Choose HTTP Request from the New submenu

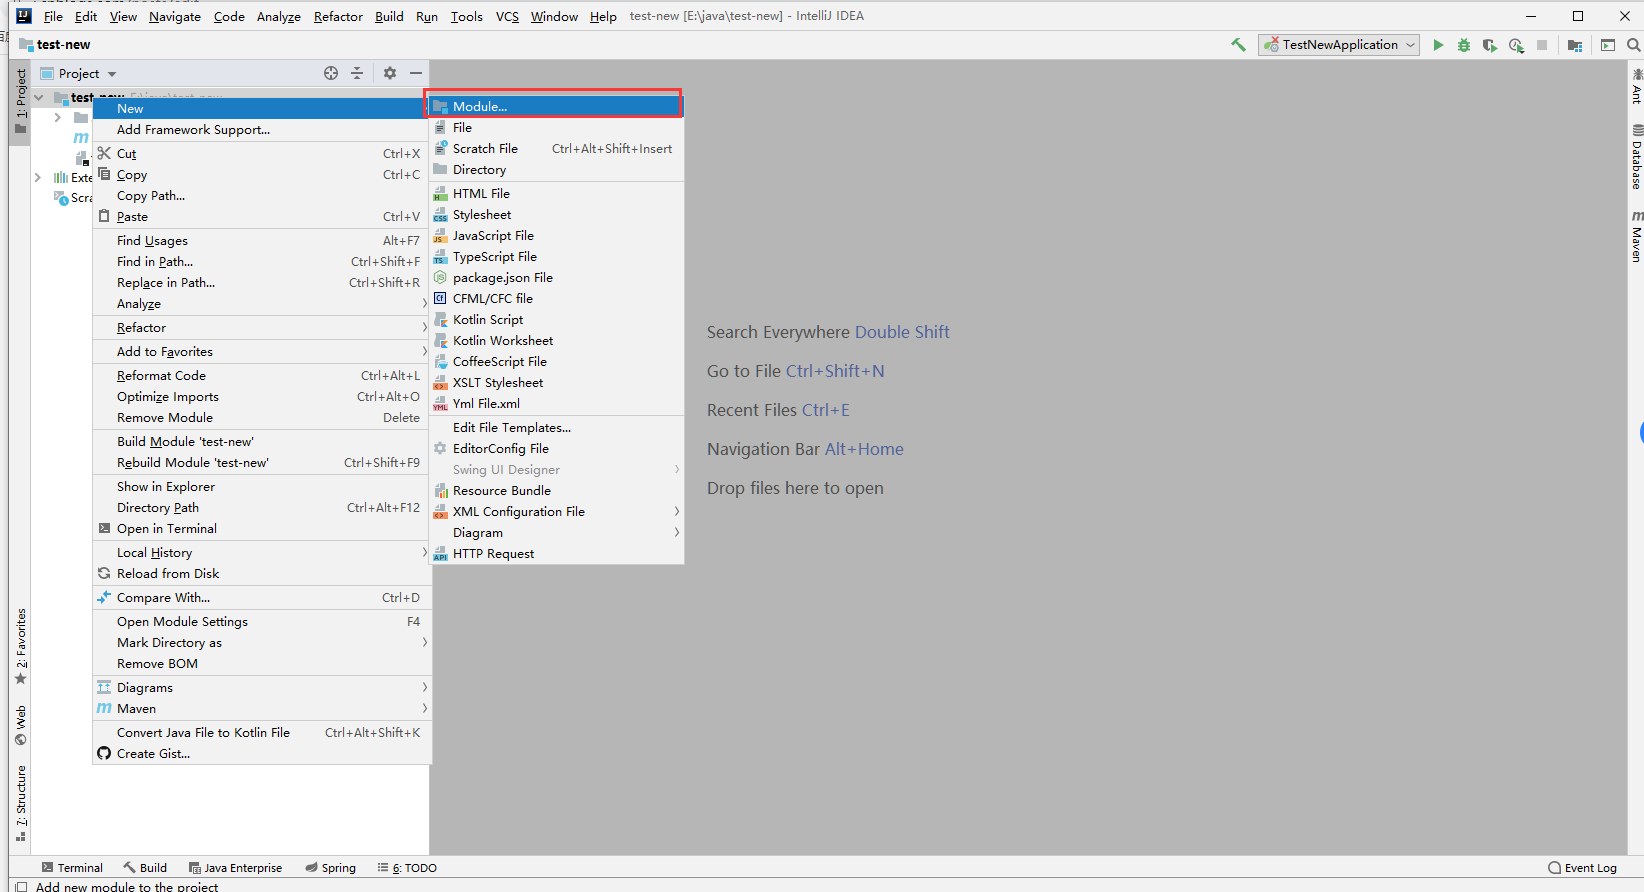(556, 554)
